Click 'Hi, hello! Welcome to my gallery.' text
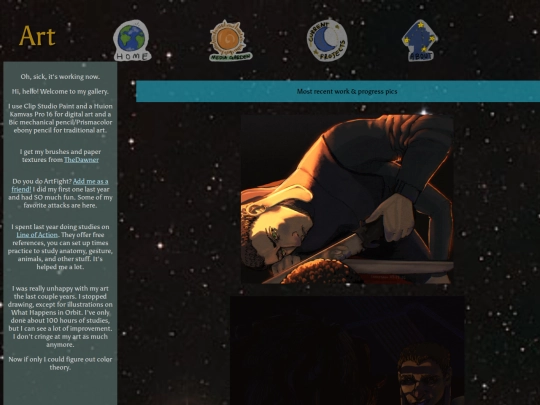540x405 pixels. click(60, 92)
